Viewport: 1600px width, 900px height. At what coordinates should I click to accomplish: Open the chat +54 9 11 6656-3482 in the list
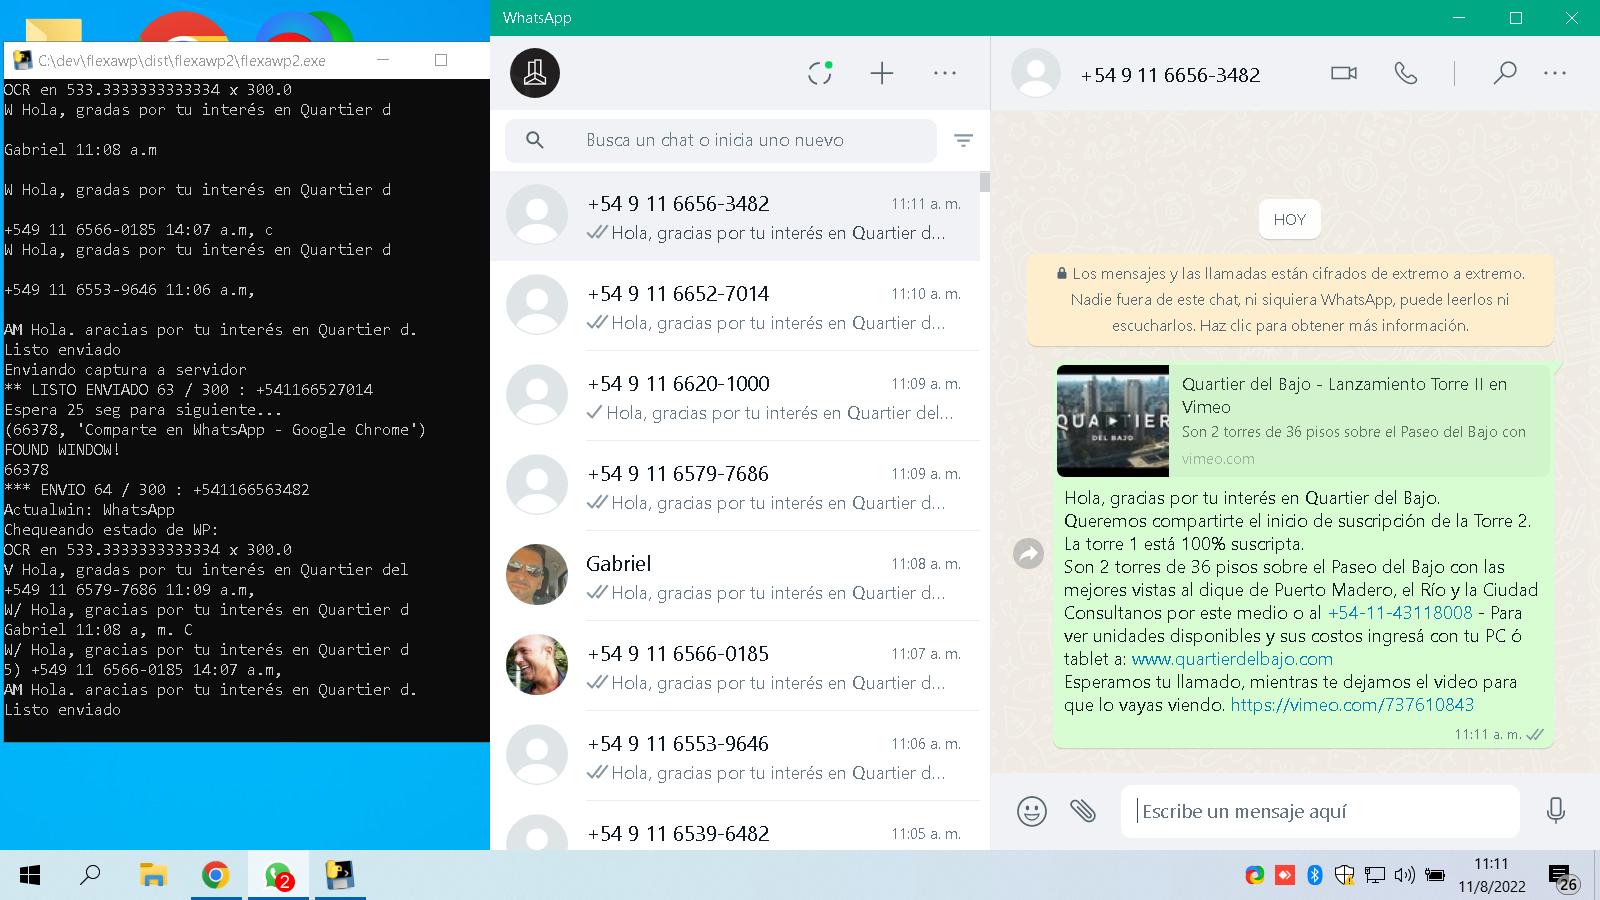[735, 216]
